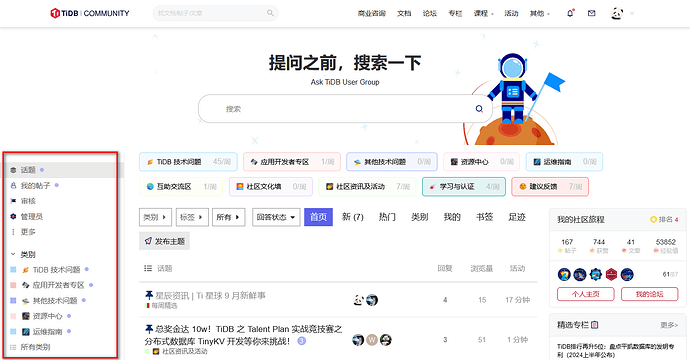Switch to the 类别 tab next to 热门
Viewport: 690px width, 360px height.
coord(420,217)
